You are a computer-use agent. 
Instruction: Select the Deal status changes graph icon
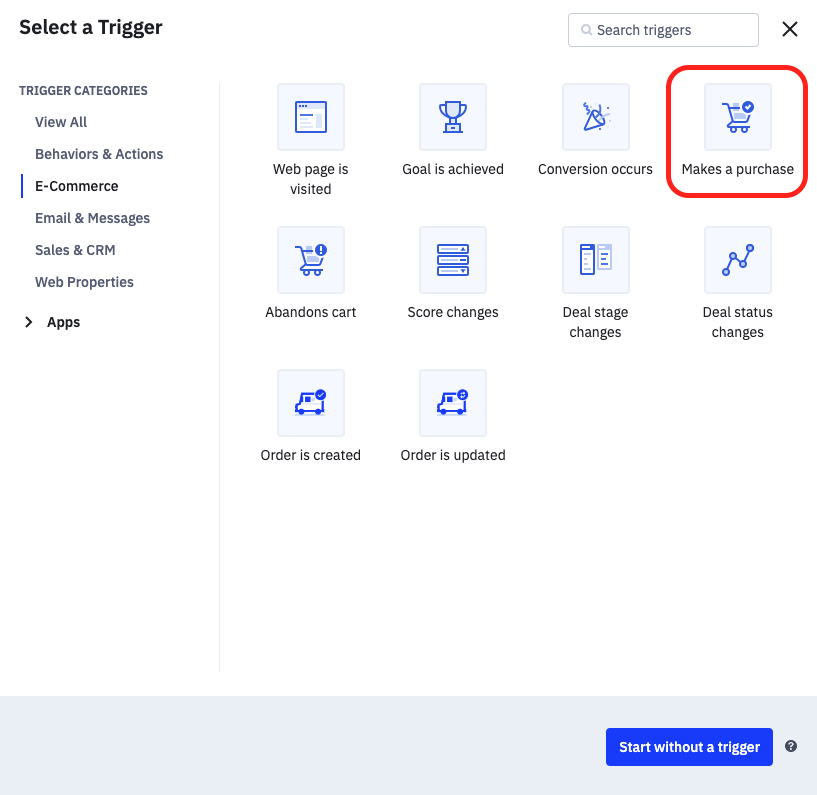click(738, 260)
